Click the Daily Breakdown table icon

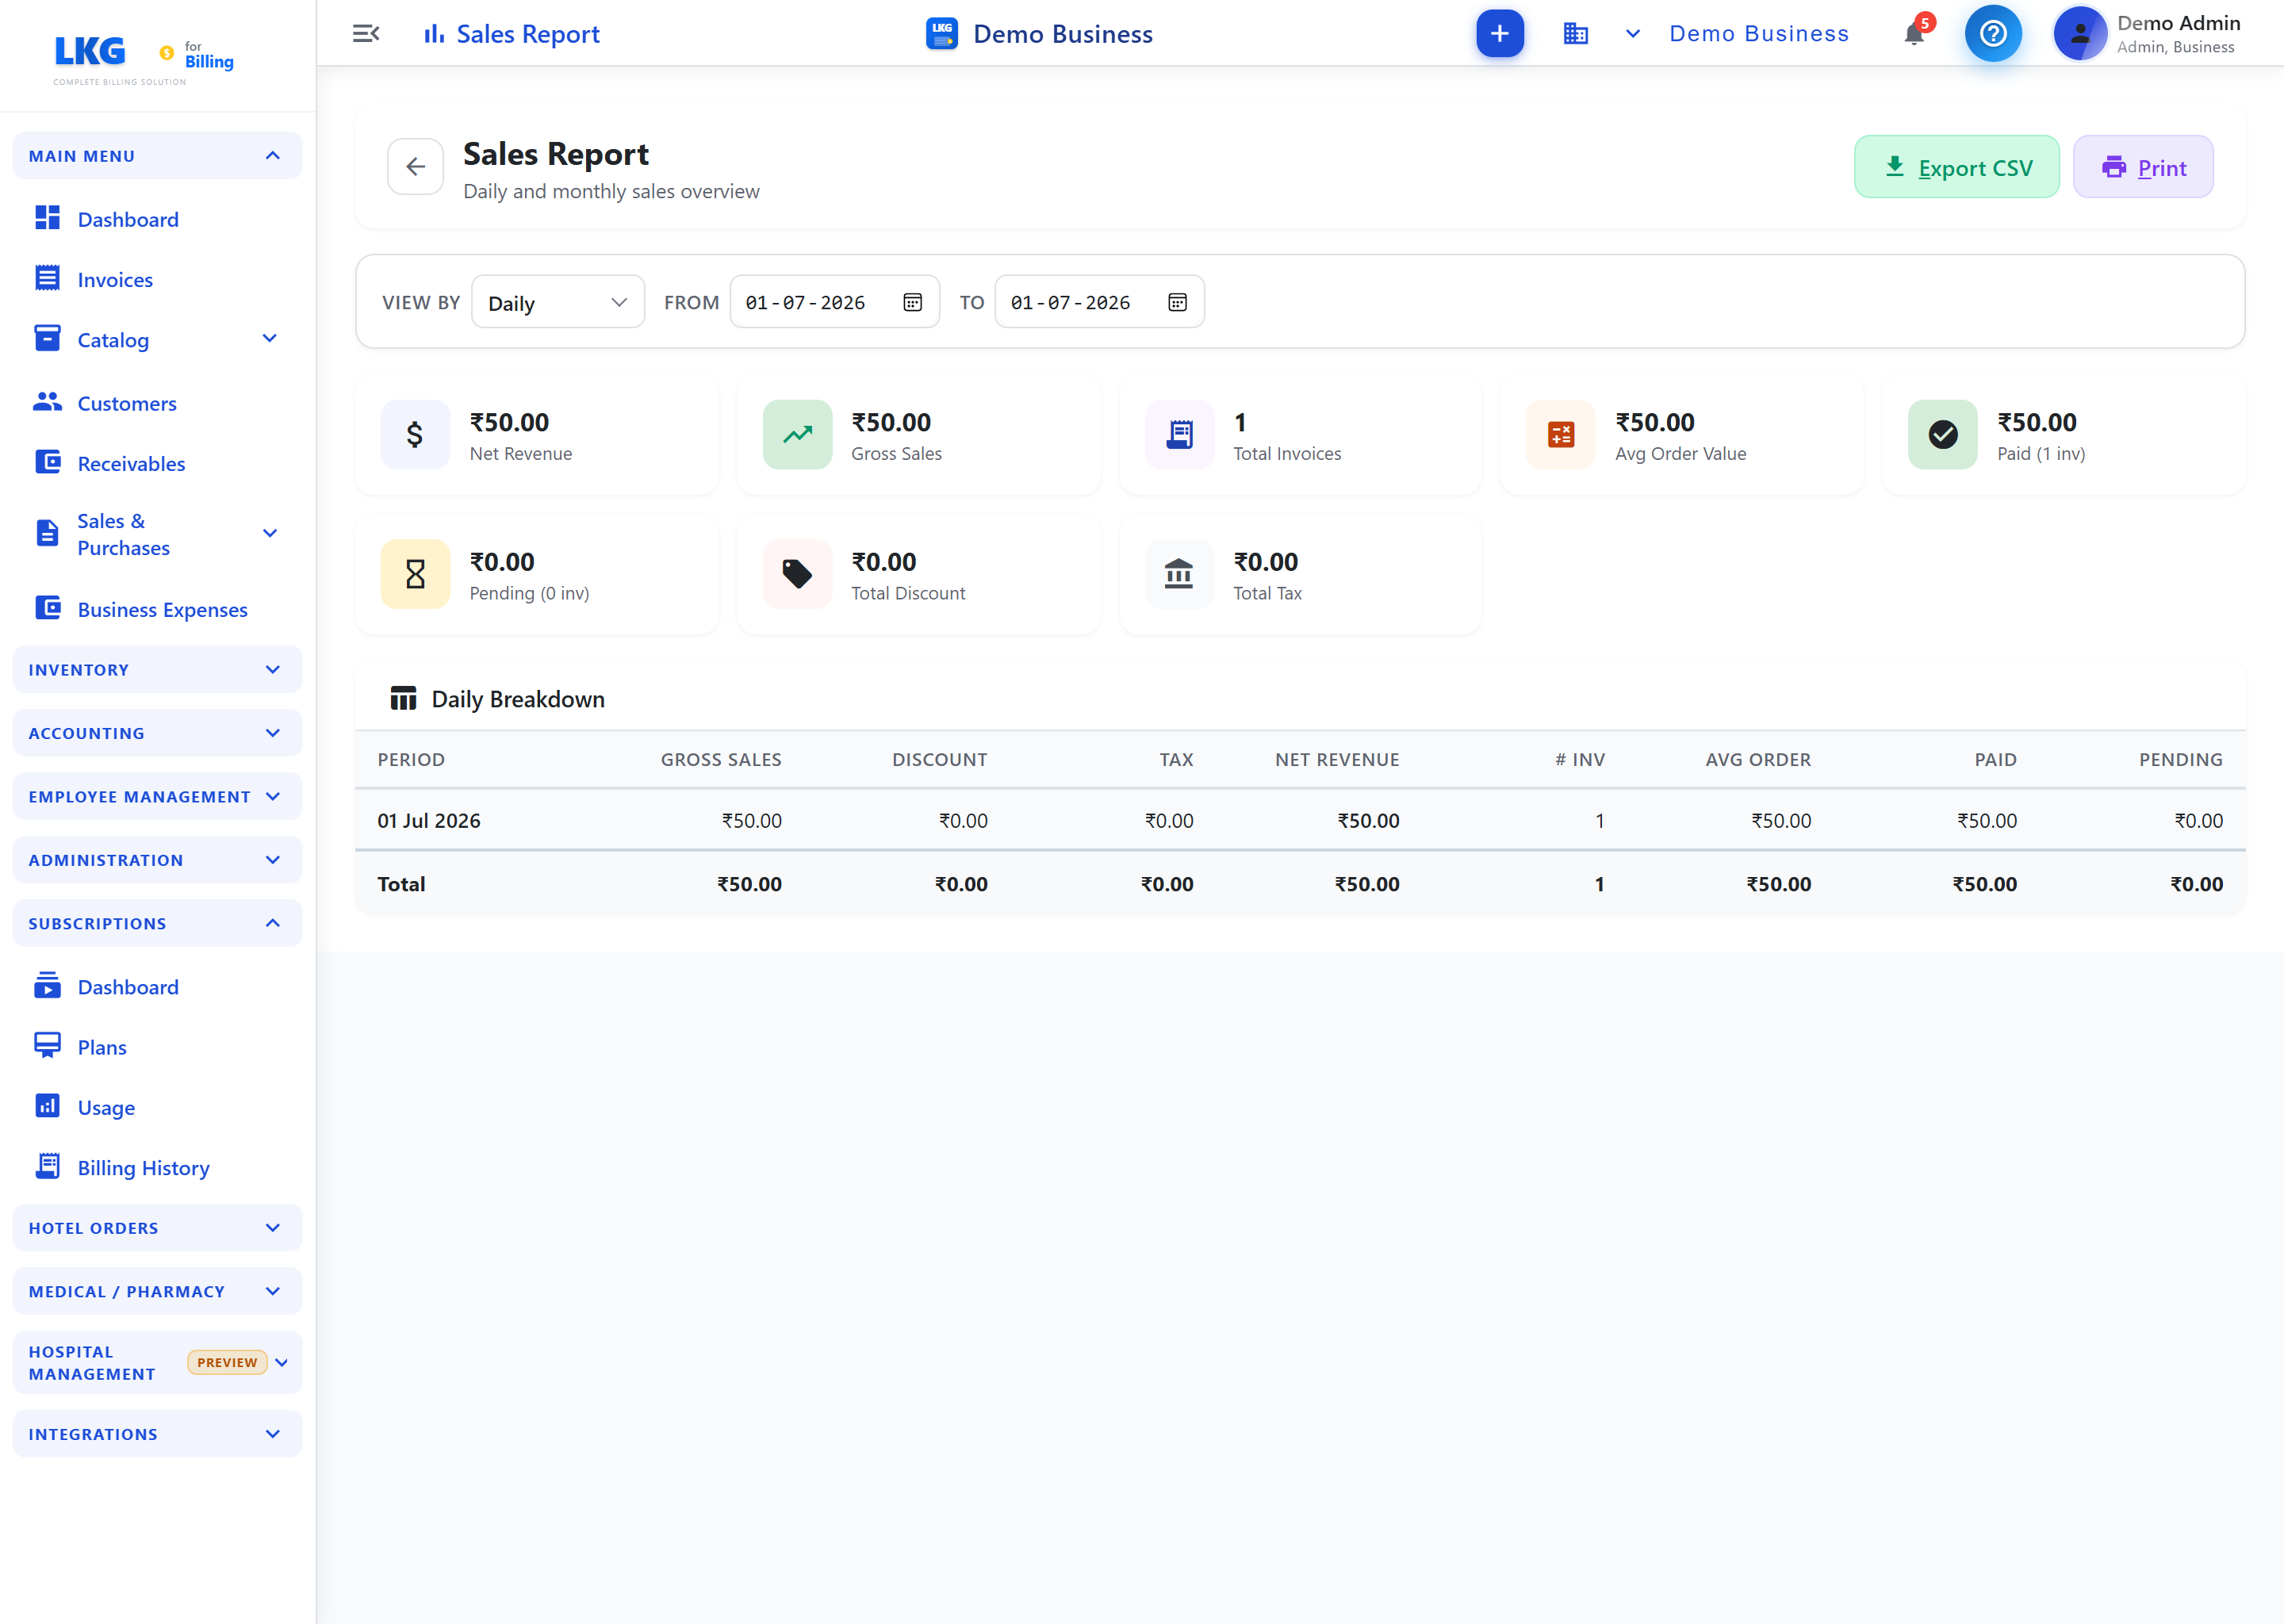point(403,699)
